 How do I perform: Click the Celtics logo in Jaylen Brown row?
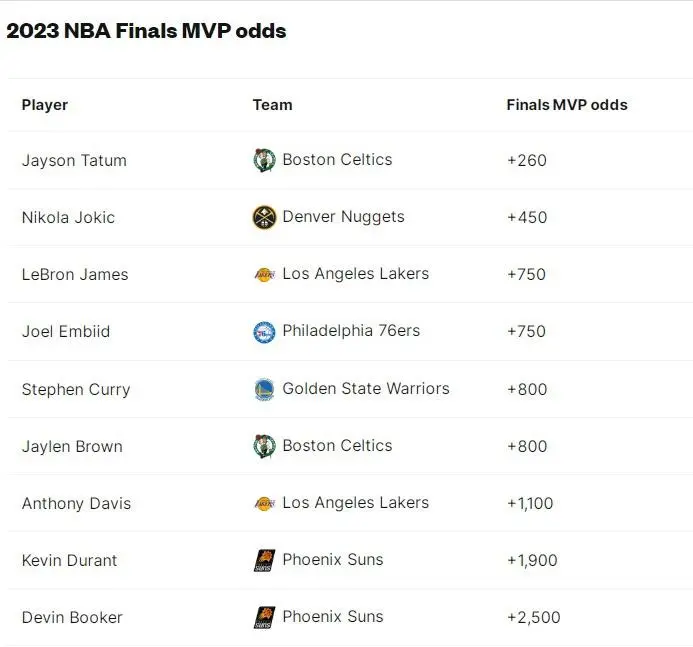coord(264,446)
